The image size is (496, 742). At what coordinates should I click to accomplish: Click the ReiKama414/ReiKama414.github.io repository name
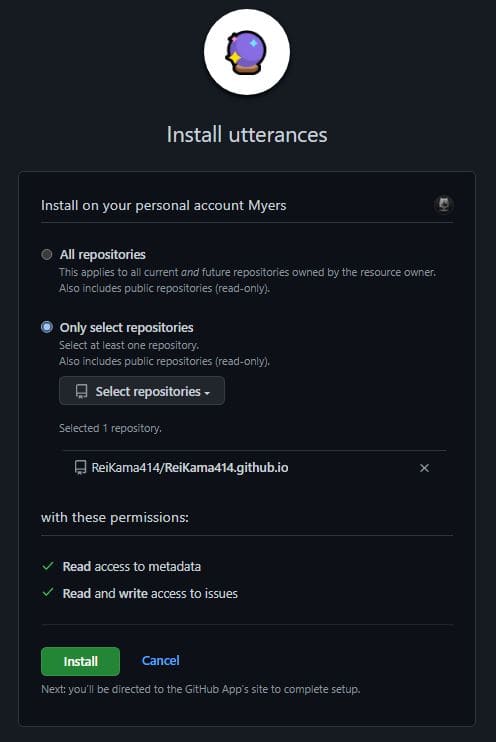pyautogui.click(x=190, y=468)
